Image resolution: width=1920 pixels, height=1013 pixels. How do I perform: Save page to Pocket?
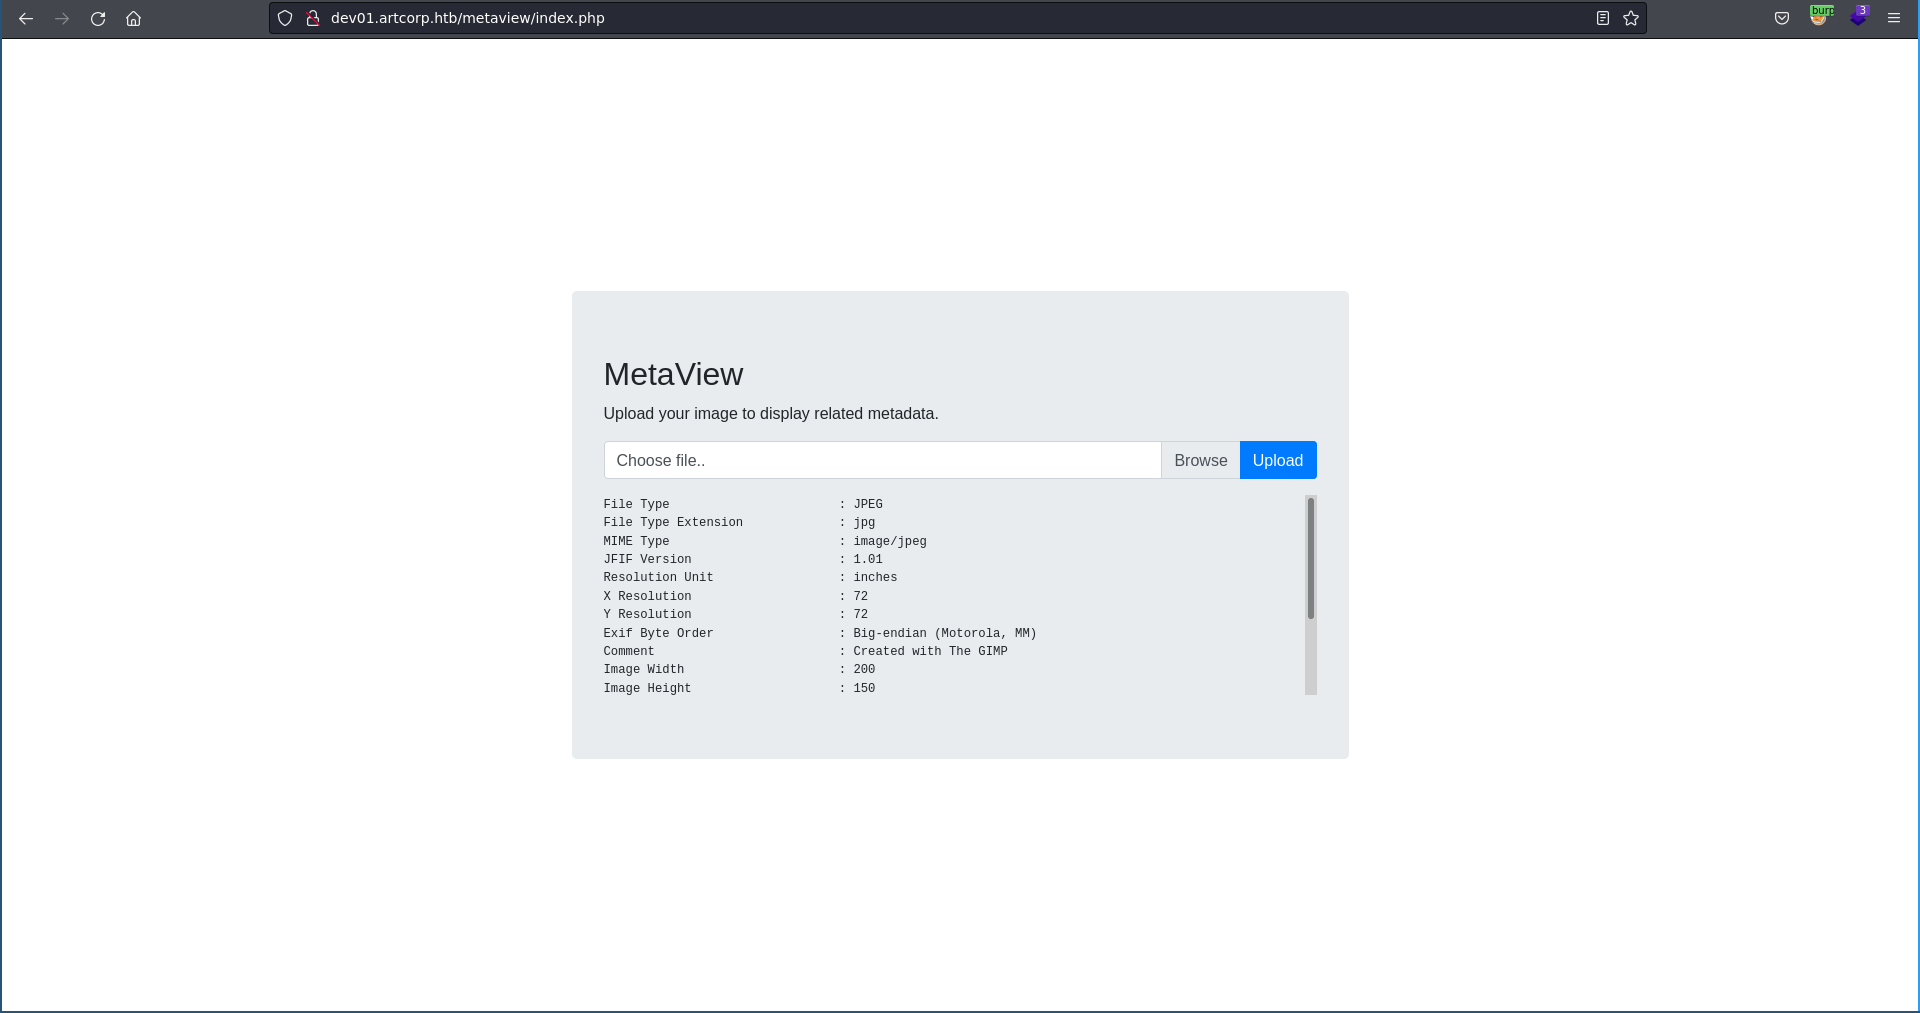1782,18
